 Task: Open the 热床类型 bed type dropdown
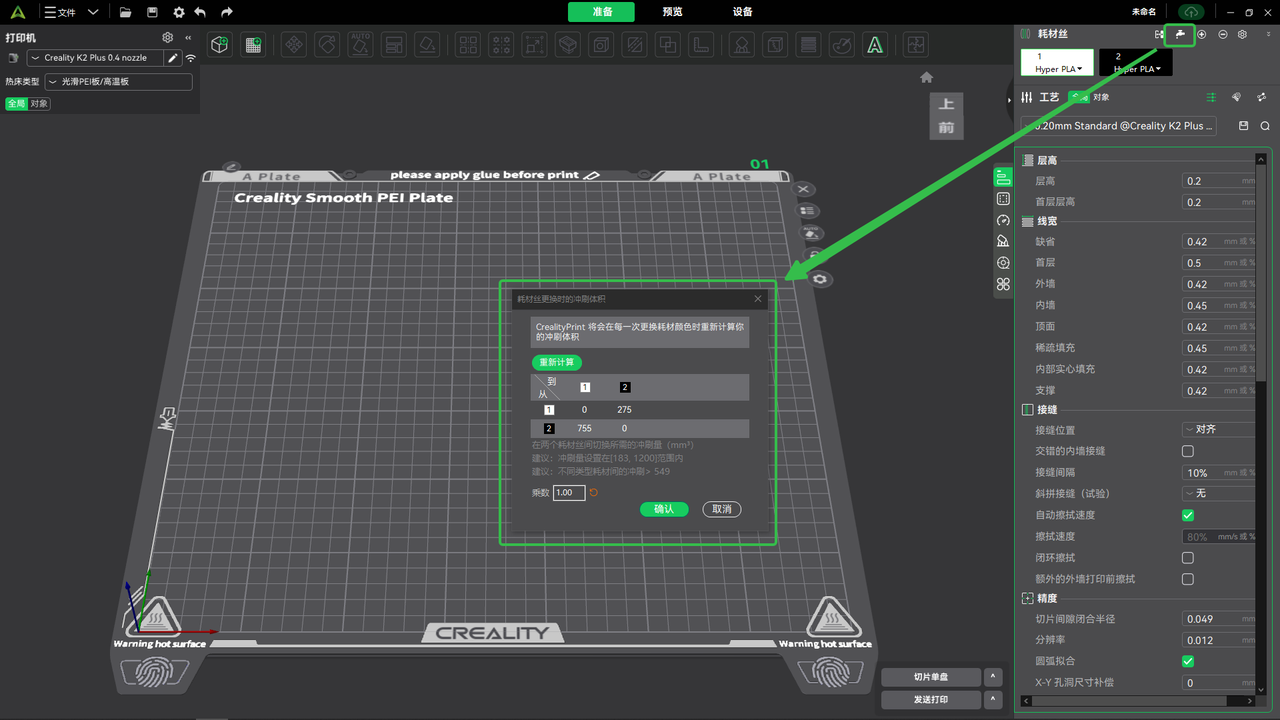[x=118, y=82]
